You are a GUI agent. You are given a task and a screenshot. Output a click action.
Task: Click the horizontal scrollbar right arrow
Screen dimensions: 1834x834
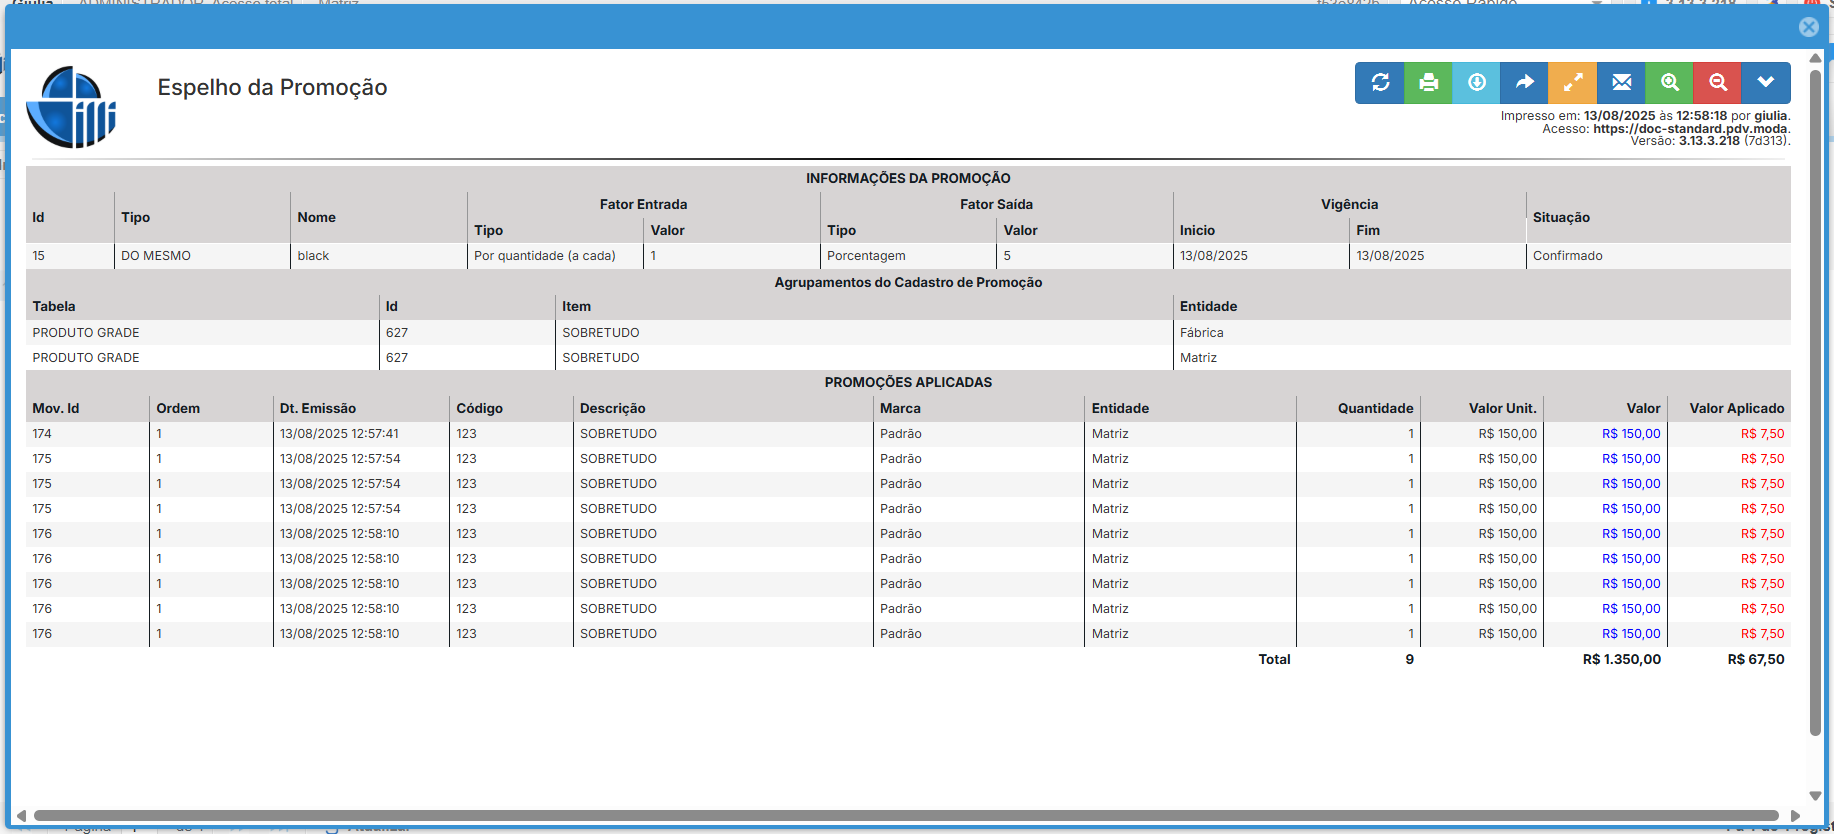pyautogui.click(x=1795, y=816)
